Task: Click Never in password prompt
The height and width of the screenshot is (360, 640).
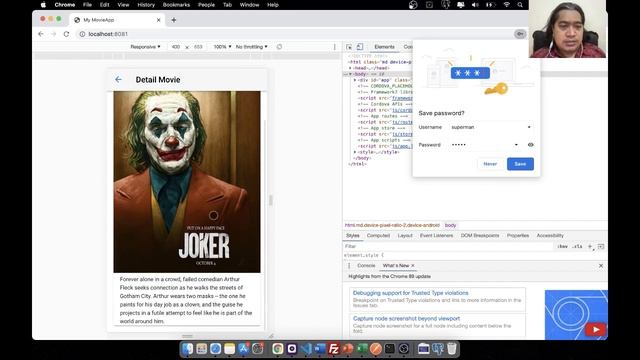Action: point(490,164)
